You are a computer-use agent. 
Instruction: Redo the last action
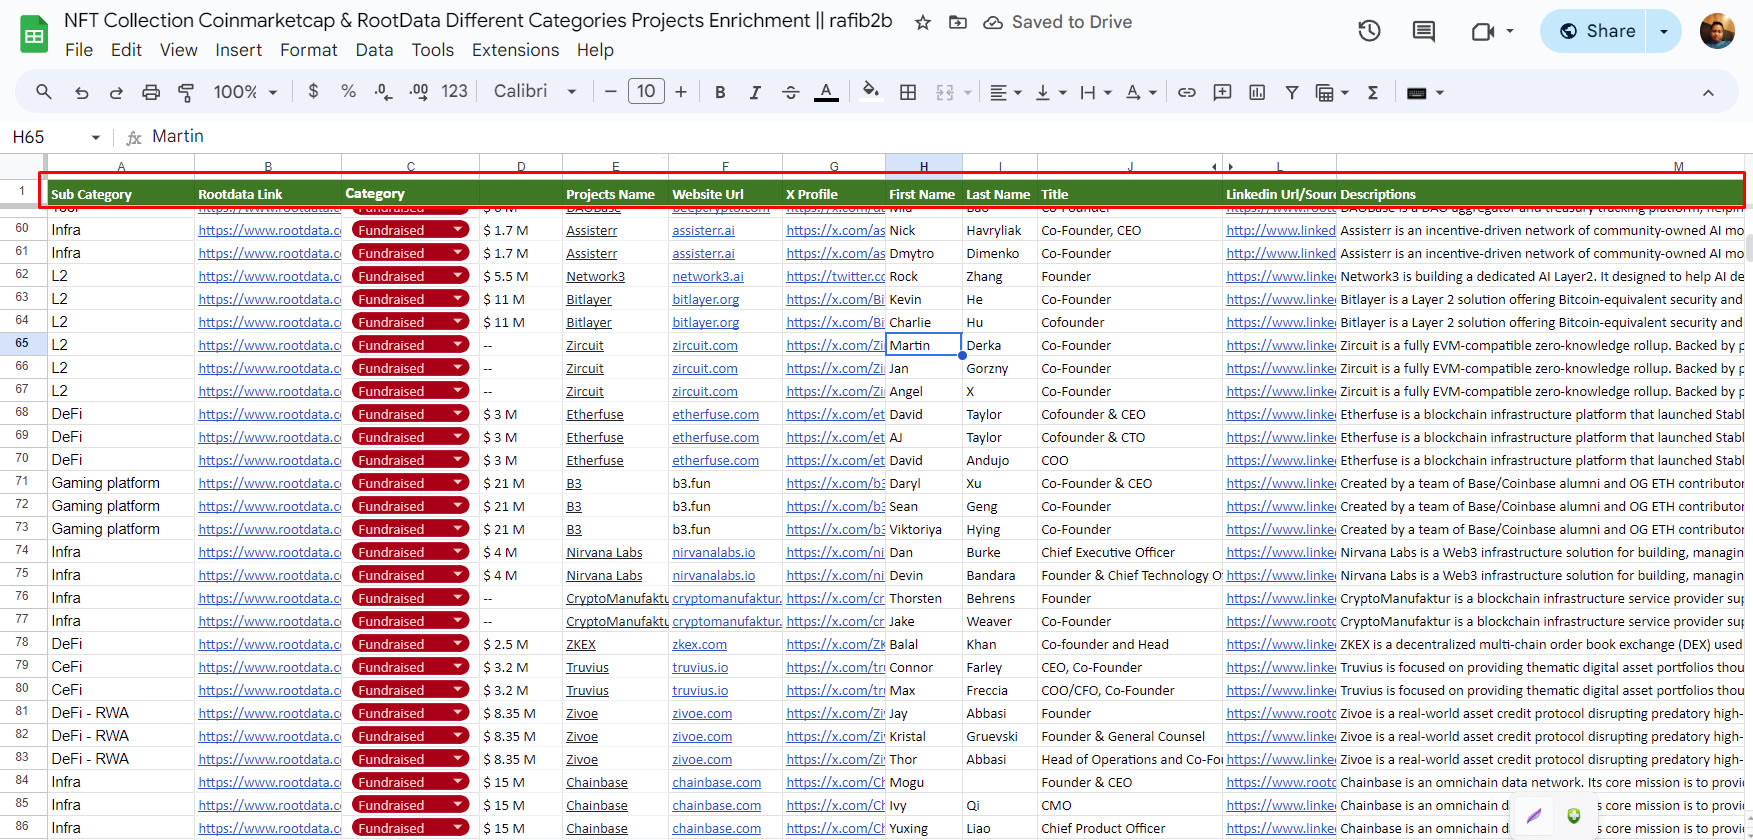point(116,92)
